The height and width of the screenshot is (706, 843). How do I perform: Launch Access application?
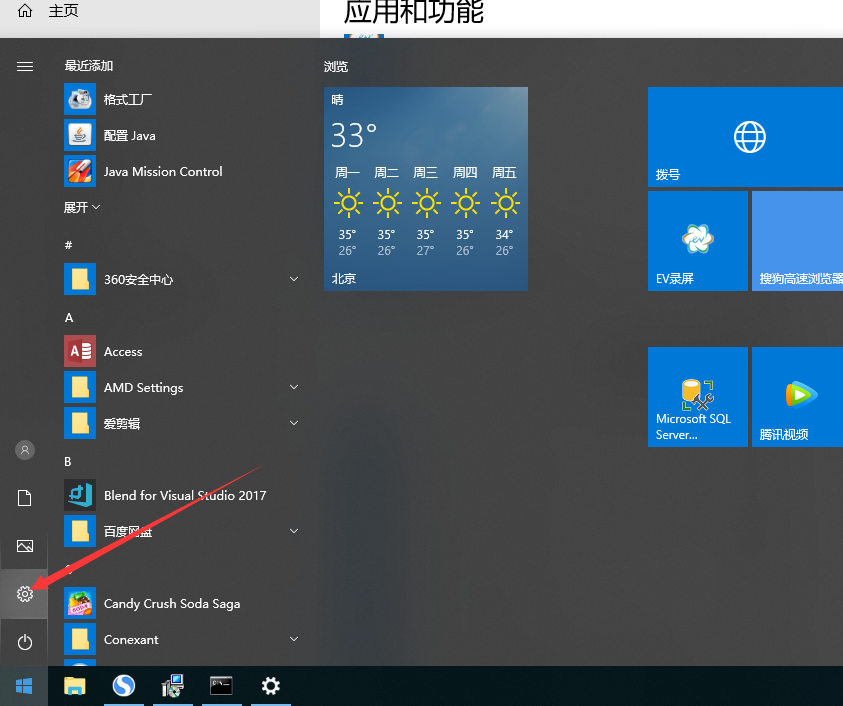(181, 351)
